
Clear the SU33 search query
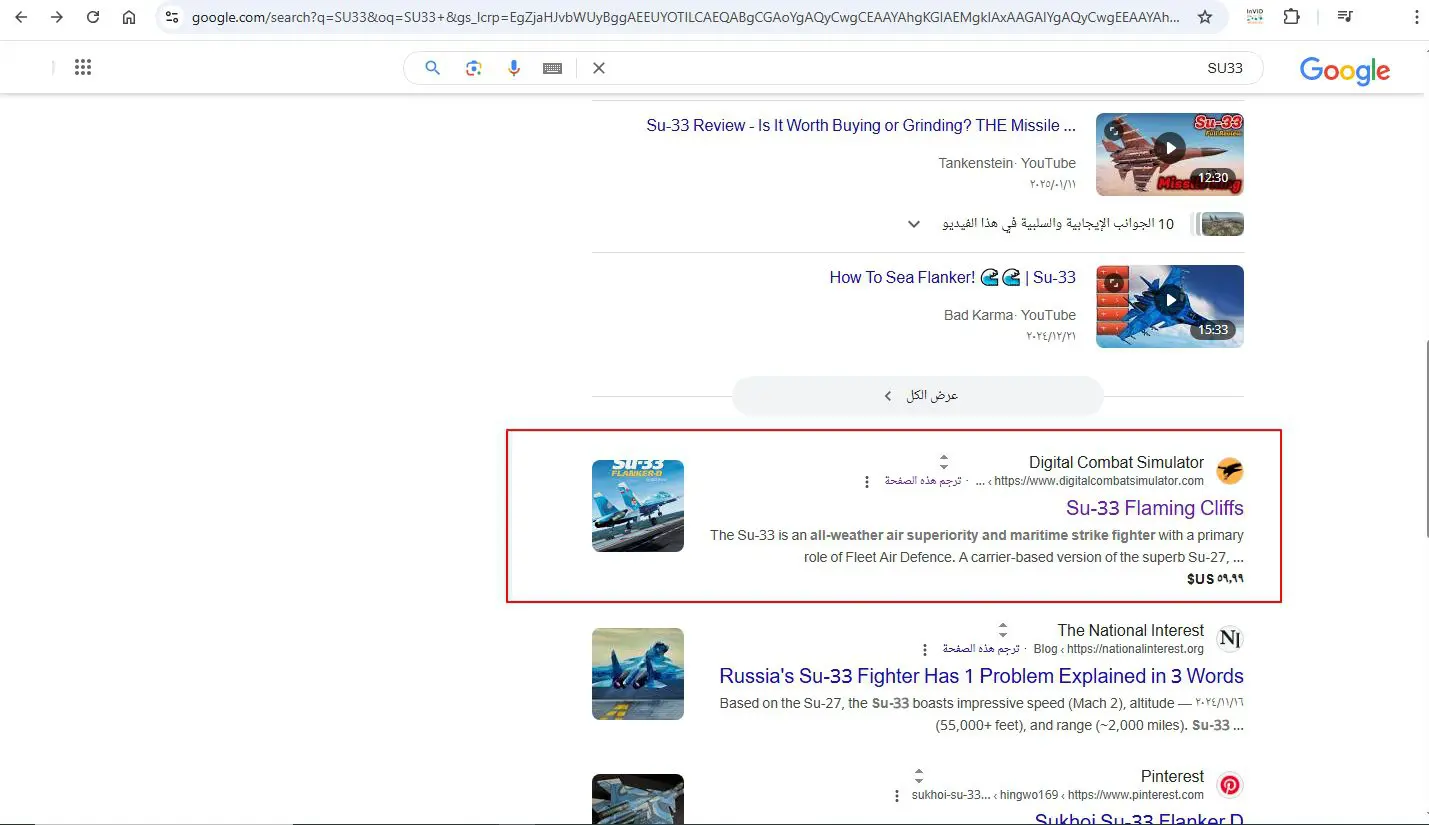[x=599, y=68]
